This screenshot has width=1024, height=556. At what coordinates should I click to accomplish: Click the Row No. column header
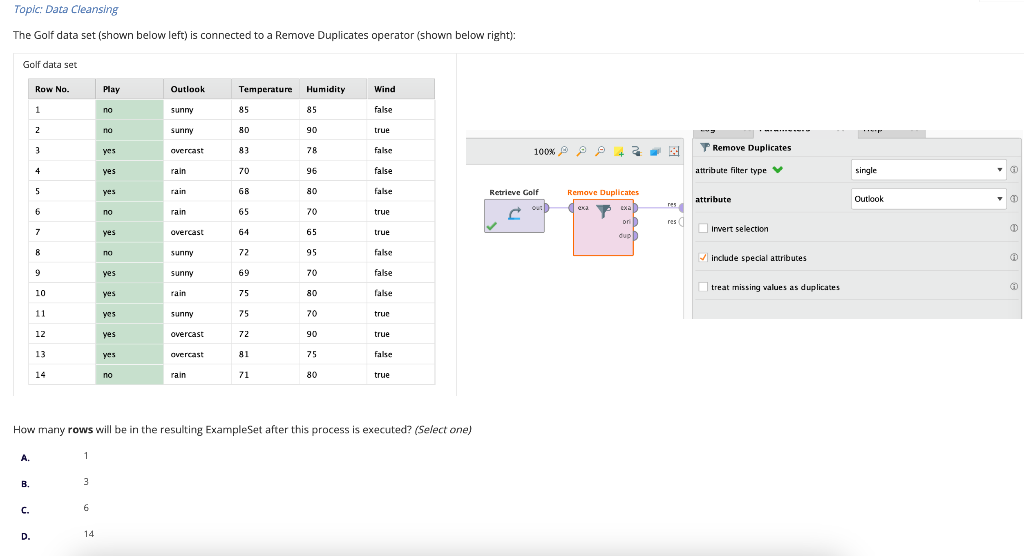click(62, 89)
